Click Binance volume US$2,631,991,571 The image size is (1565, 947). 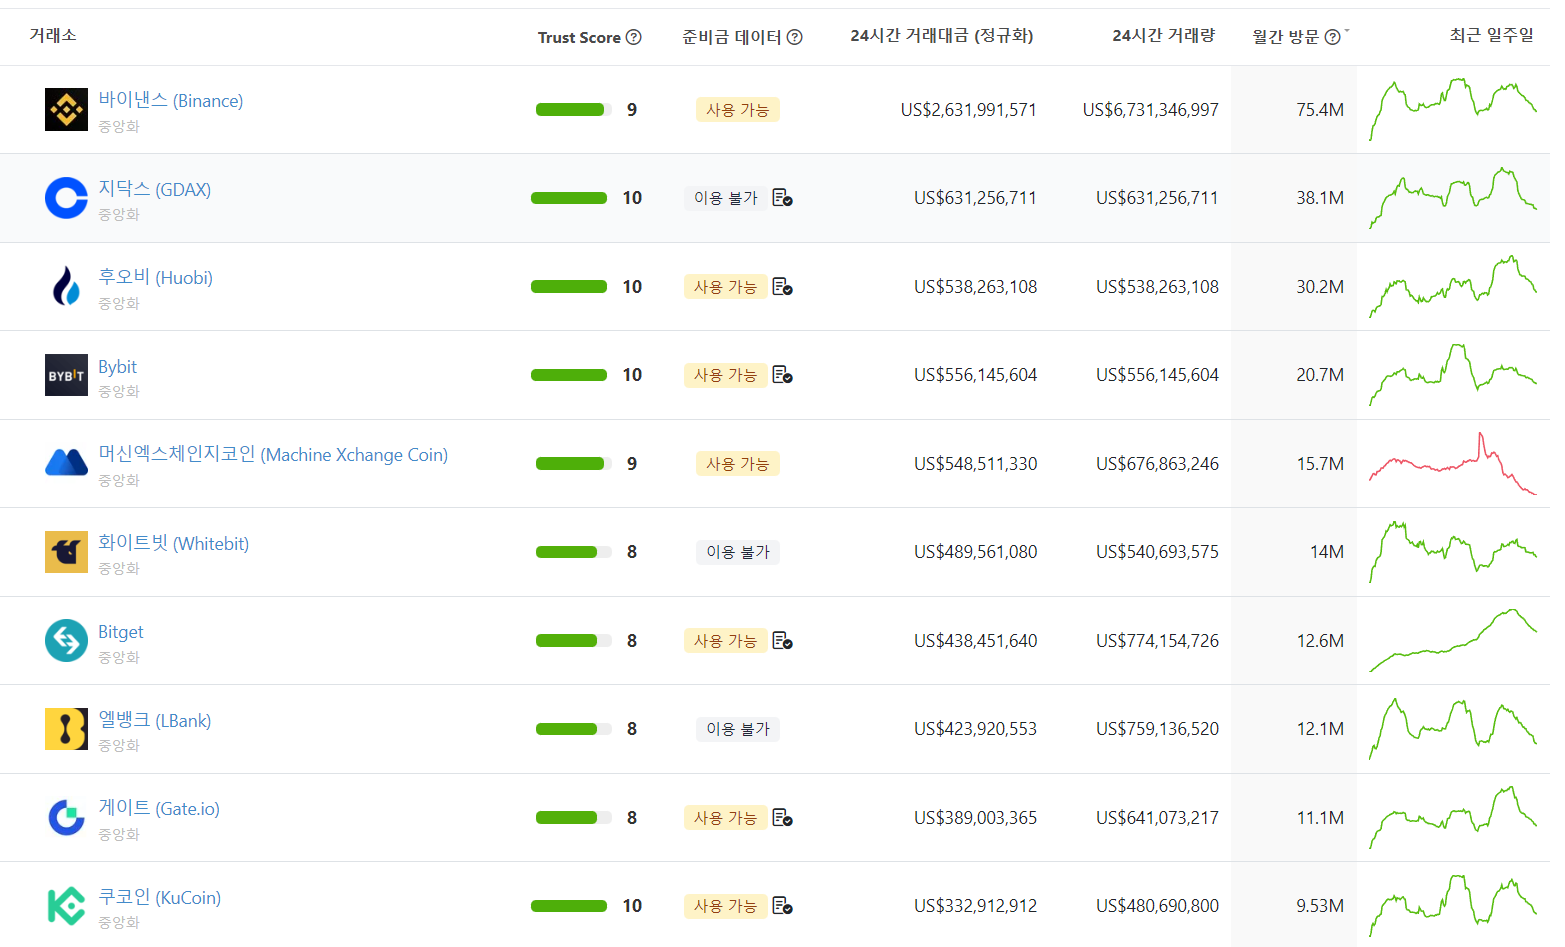coord(969,110)
